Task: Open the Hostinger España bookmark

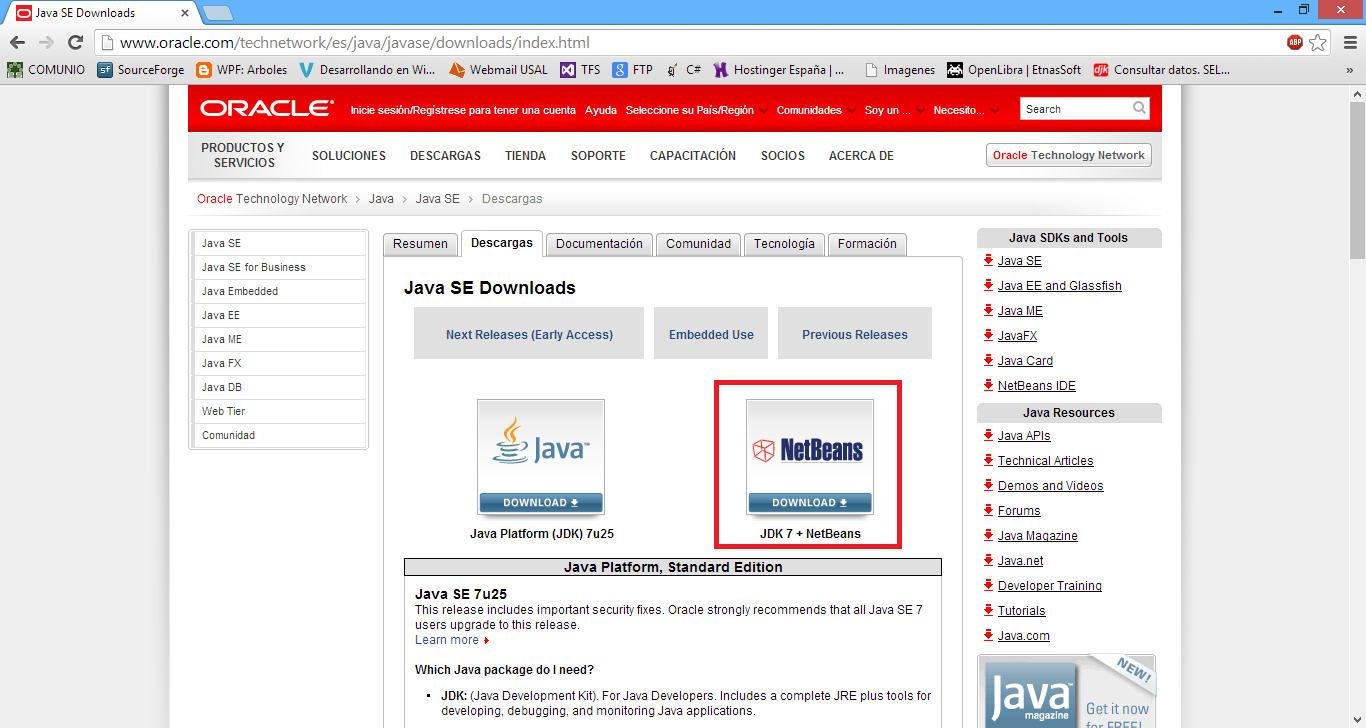Action: click(x=779, y=70)
